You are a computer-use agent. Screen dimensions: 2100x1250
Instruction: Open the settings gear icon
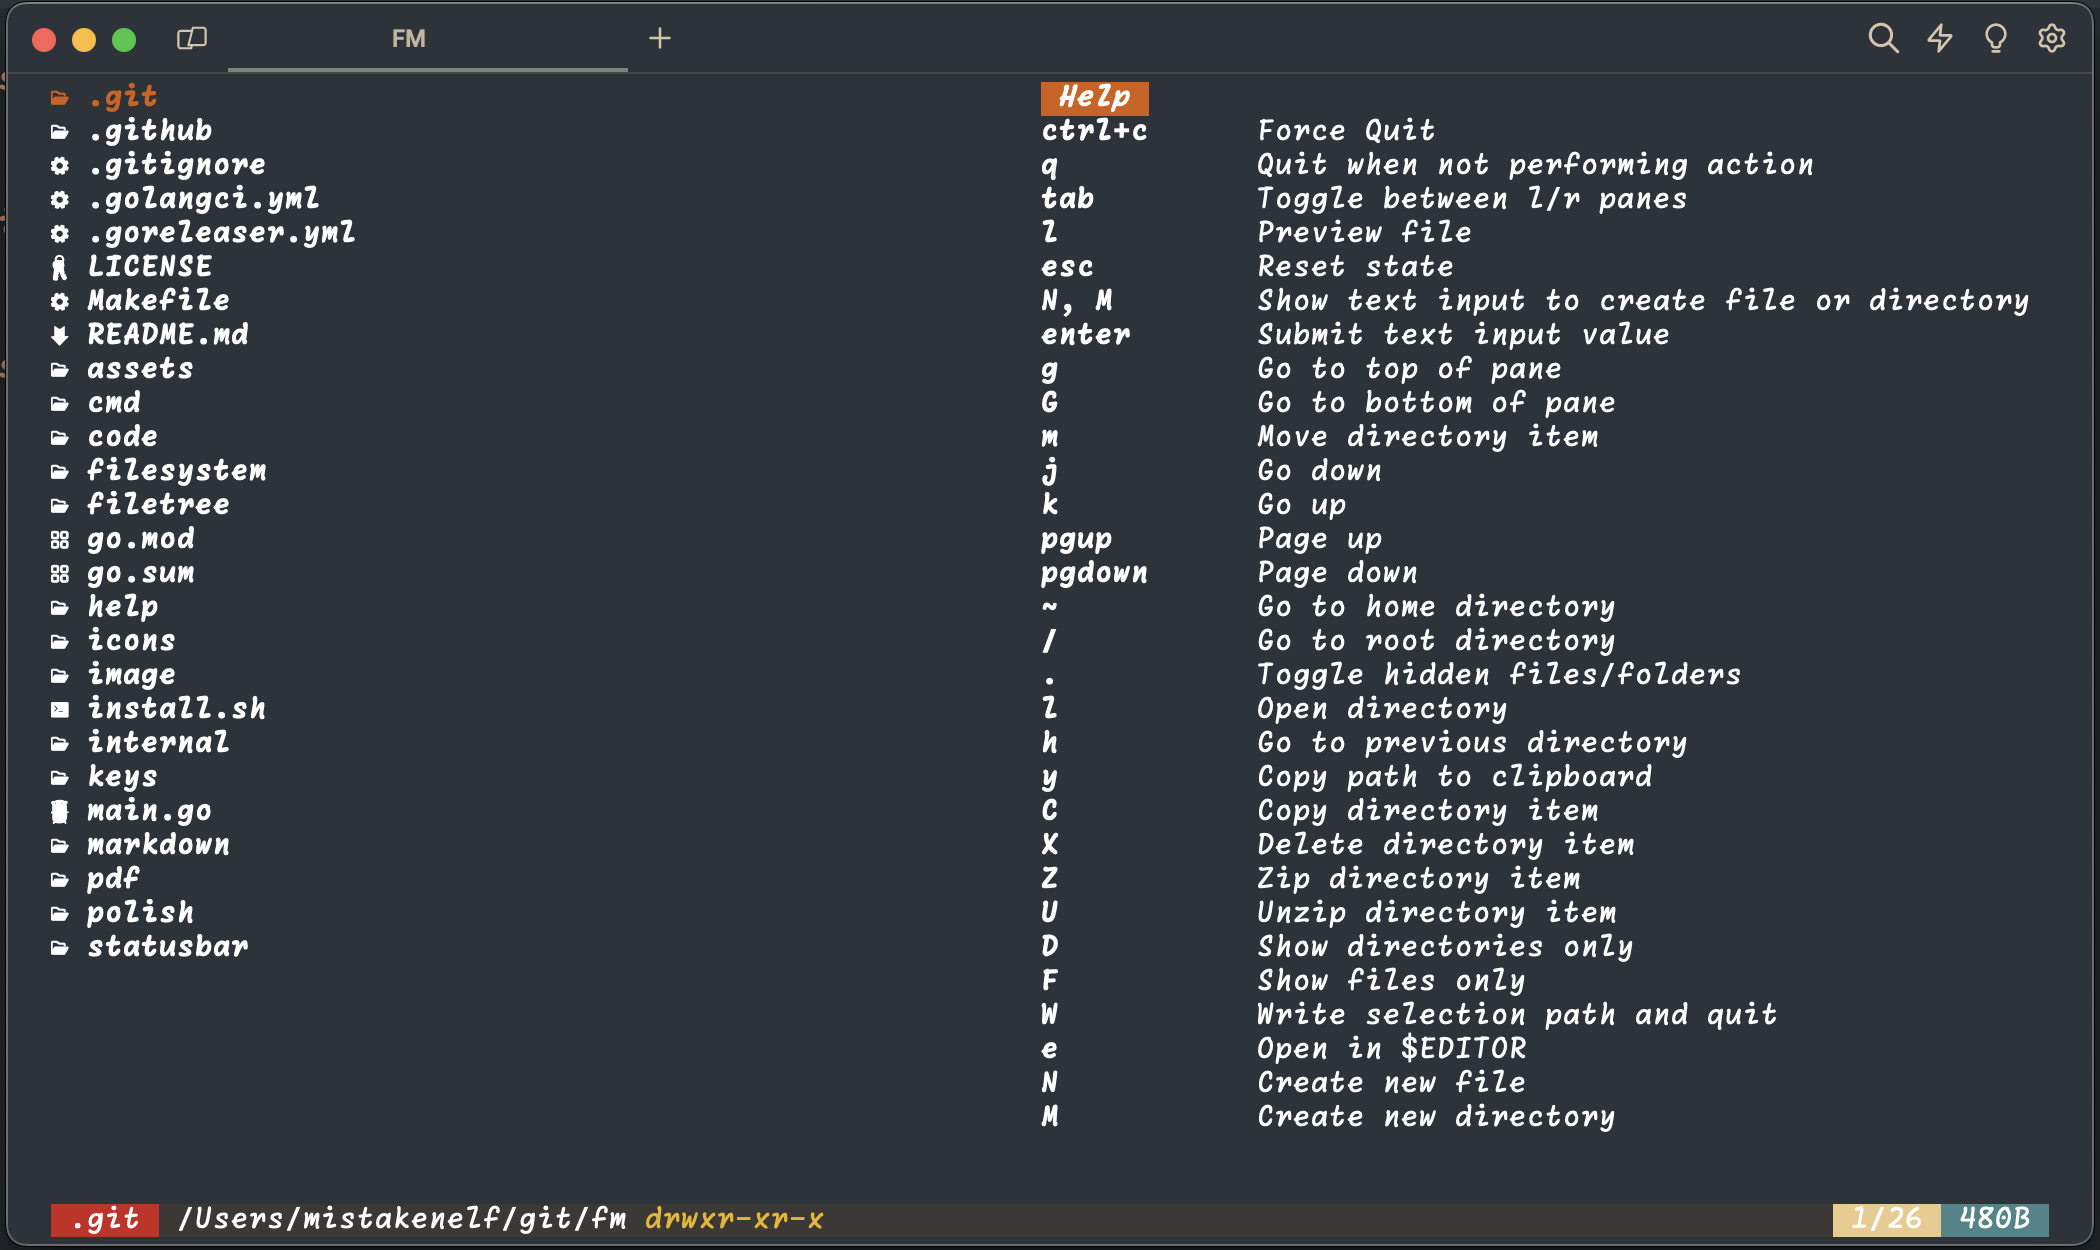(2052, 38)
